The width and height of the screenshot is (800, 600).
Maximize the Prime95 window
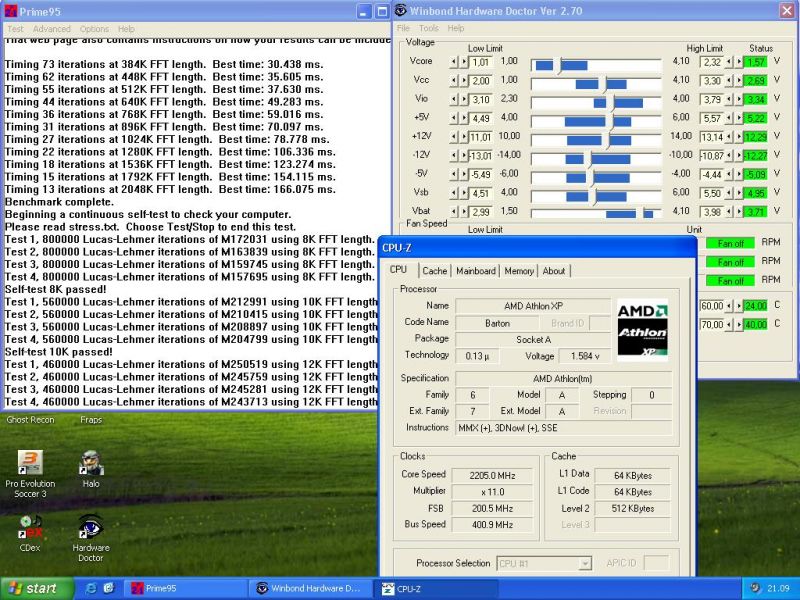tap(382, 12)
